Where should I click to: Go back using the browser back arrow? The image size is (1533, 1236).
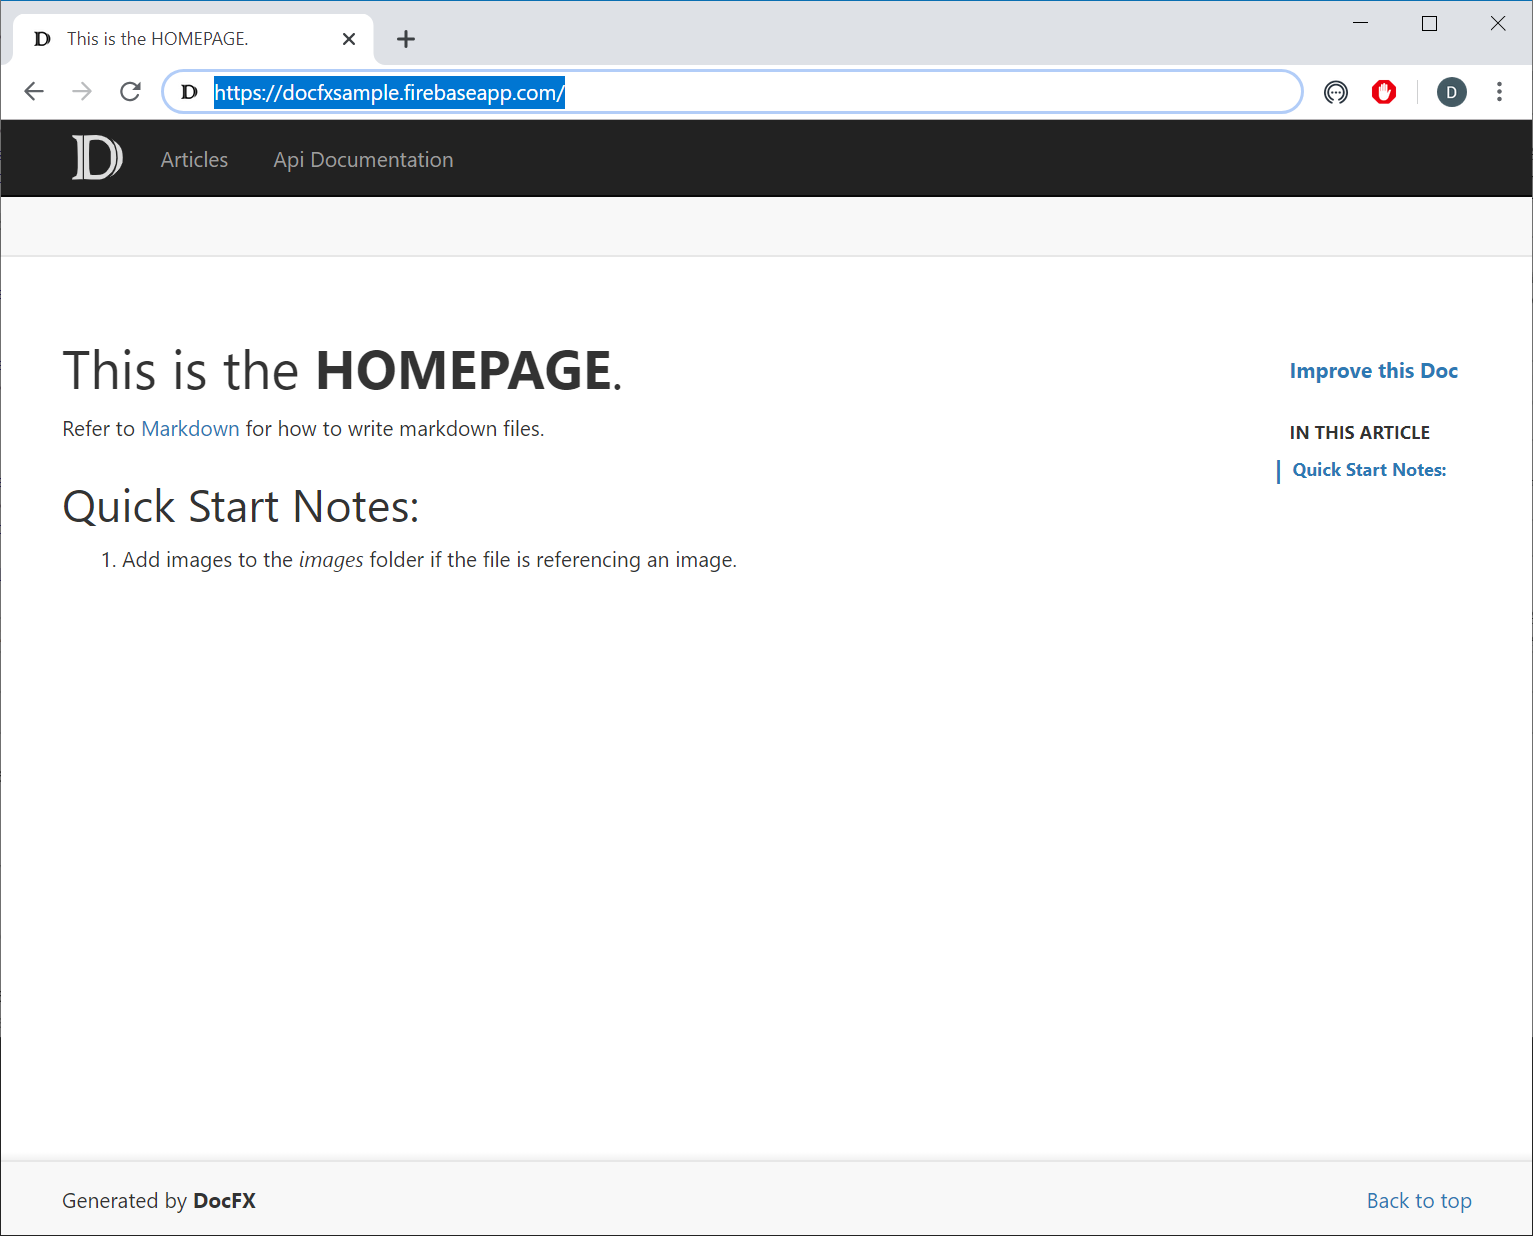pyautogui.click(x=34, y=92)
